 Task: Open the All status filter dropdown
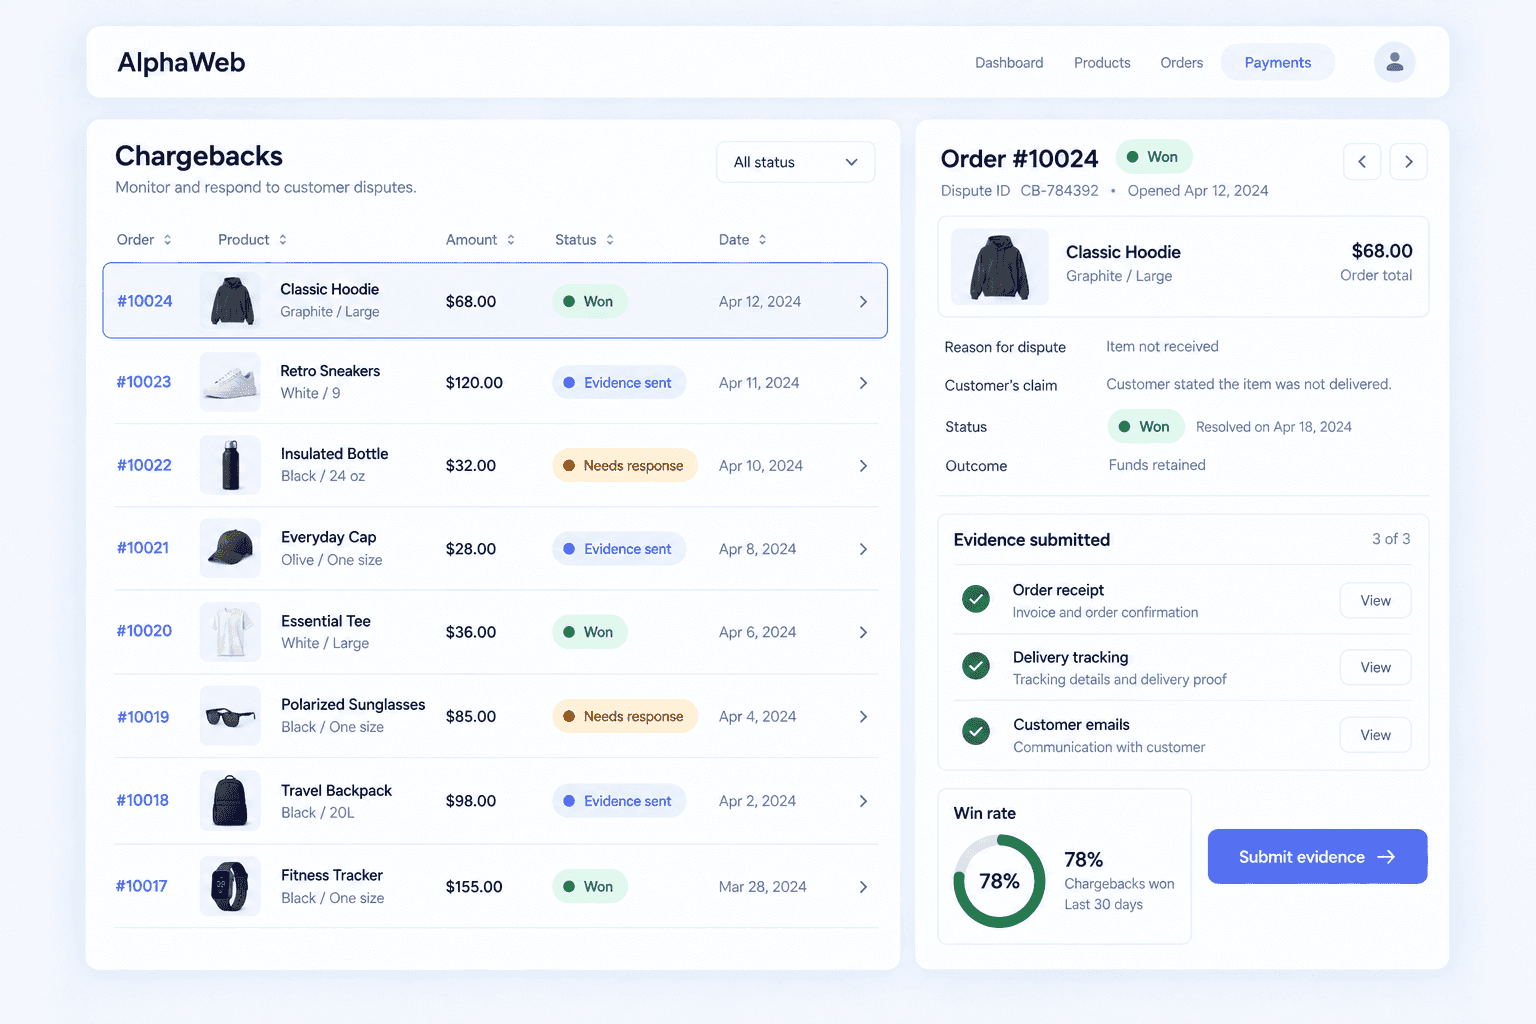pyautogui.click(x=796, y=162)
